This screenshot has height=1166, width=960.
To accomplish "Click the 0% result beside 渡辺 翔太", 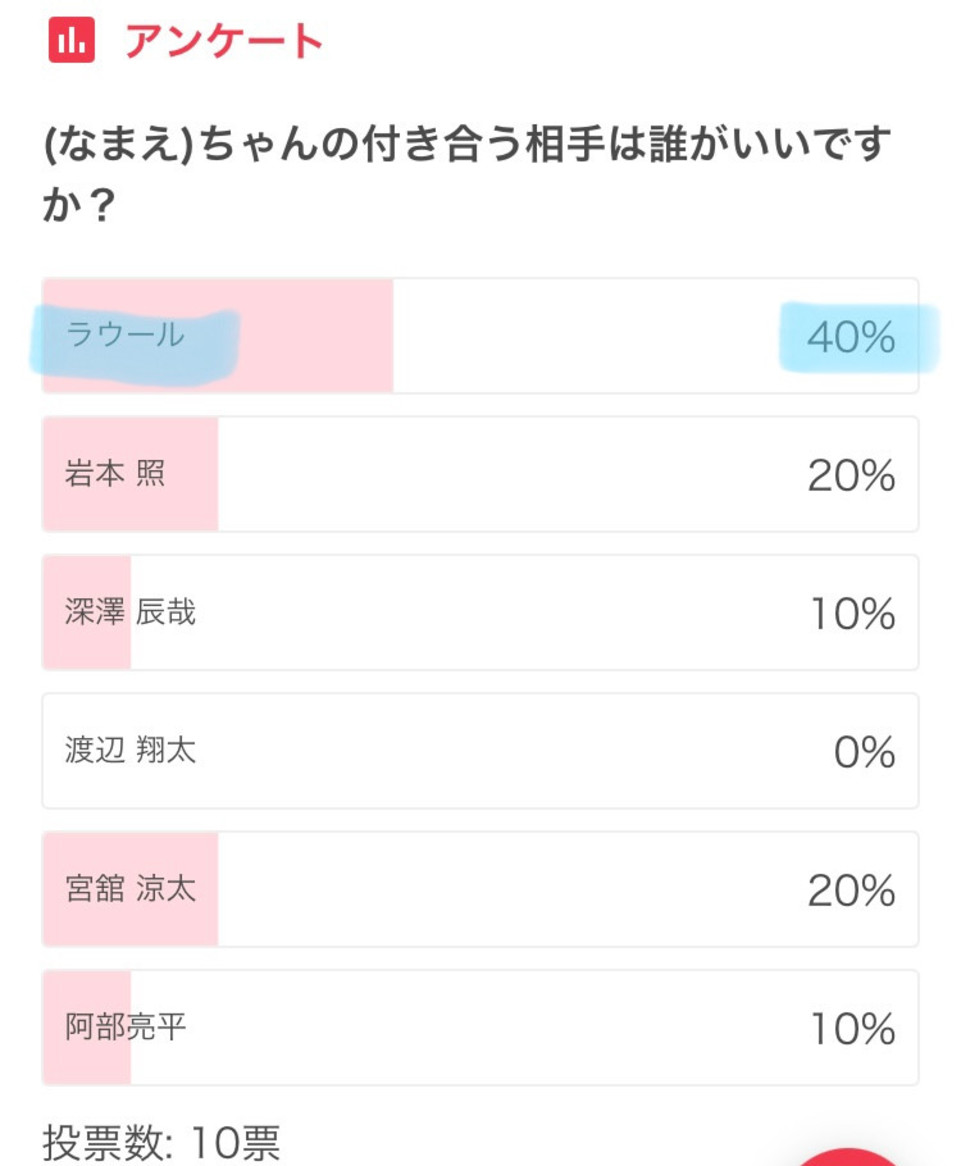I will pos(864,752).
